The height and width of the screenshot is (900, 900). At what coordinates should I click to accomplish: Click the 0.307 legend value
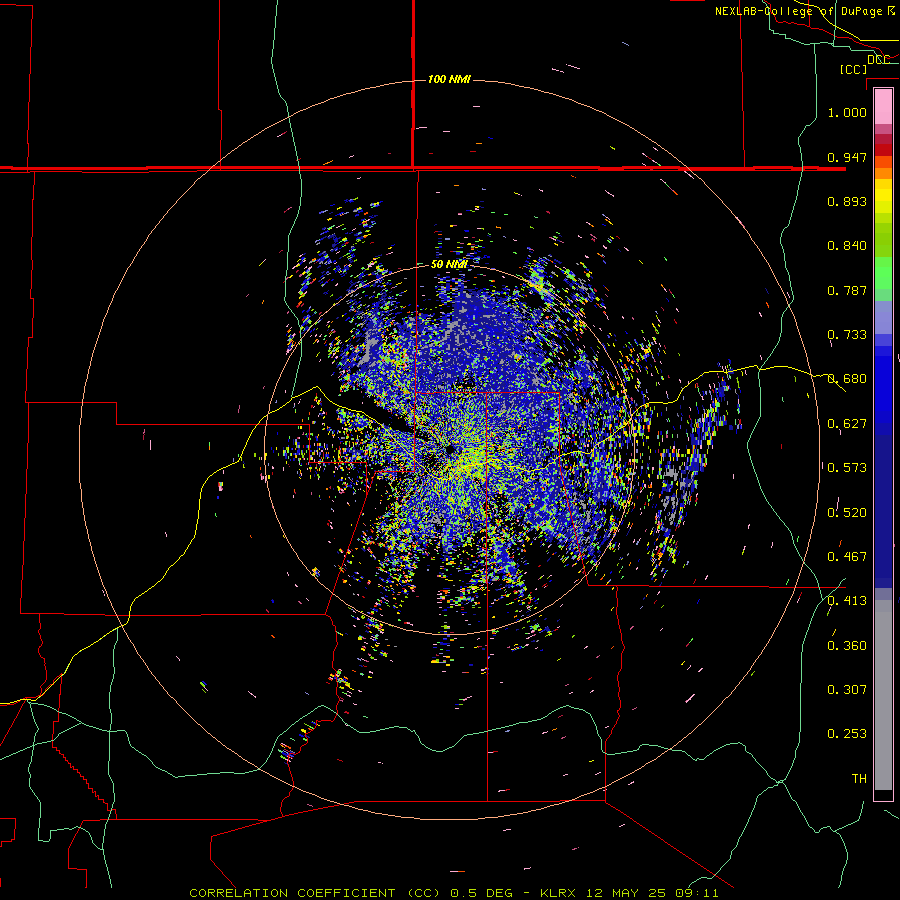847,690
